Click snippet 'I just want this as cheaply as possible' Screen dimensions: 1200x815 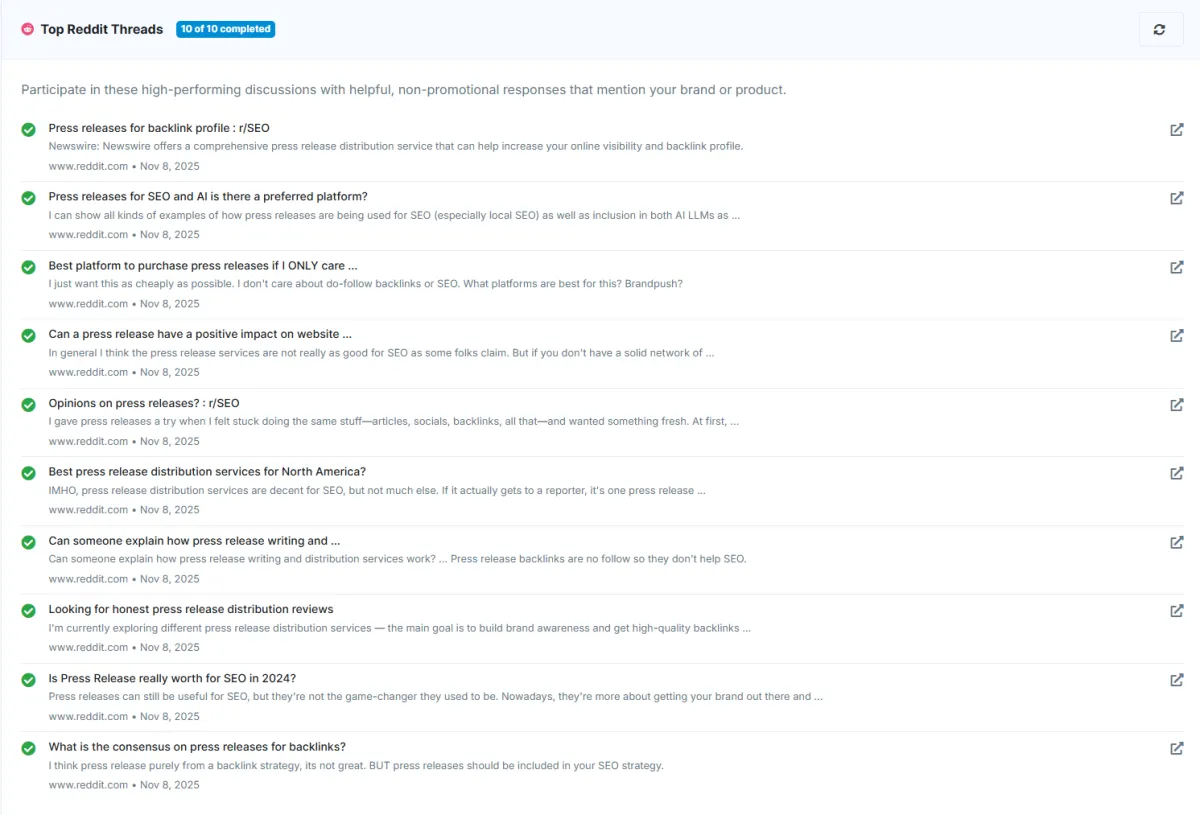[x=366, y=284]
